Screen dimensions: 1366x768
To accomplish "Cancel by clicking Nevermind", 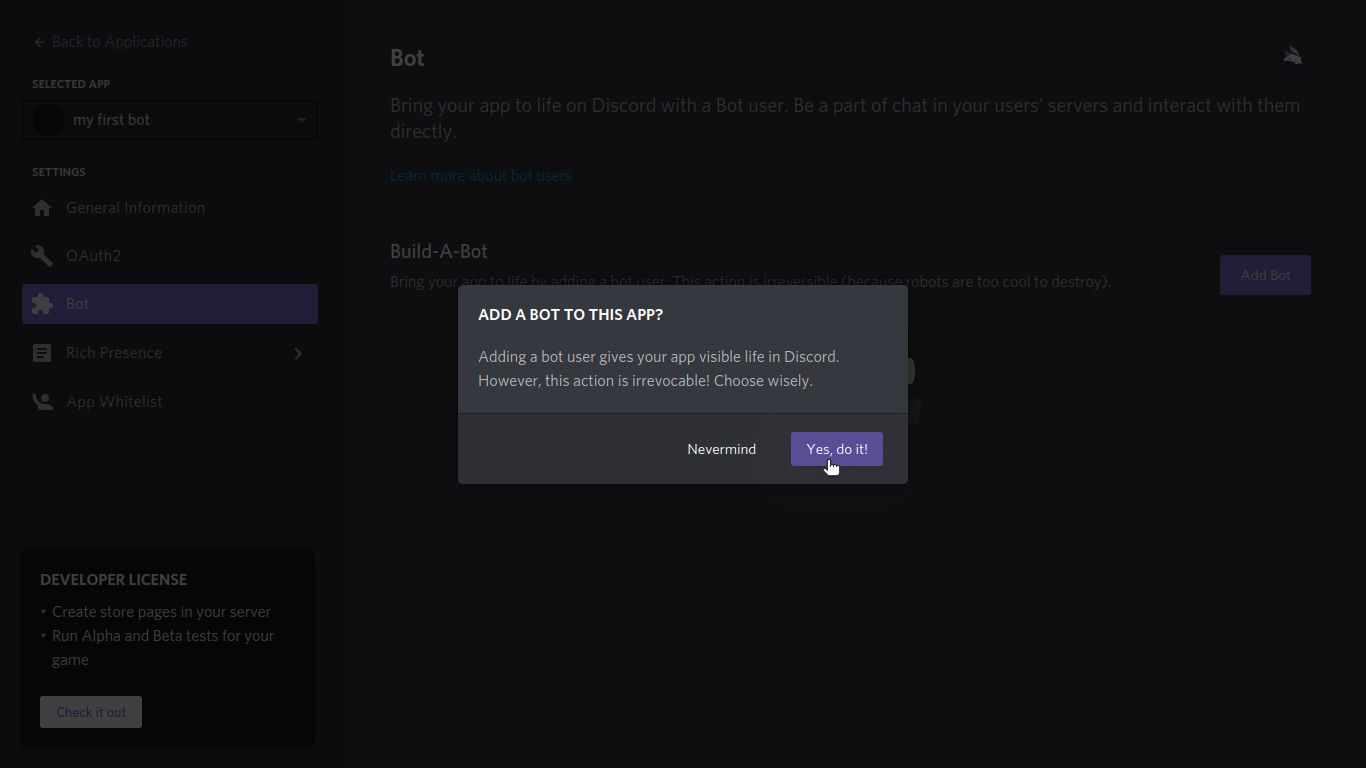I will click(721, 449).
